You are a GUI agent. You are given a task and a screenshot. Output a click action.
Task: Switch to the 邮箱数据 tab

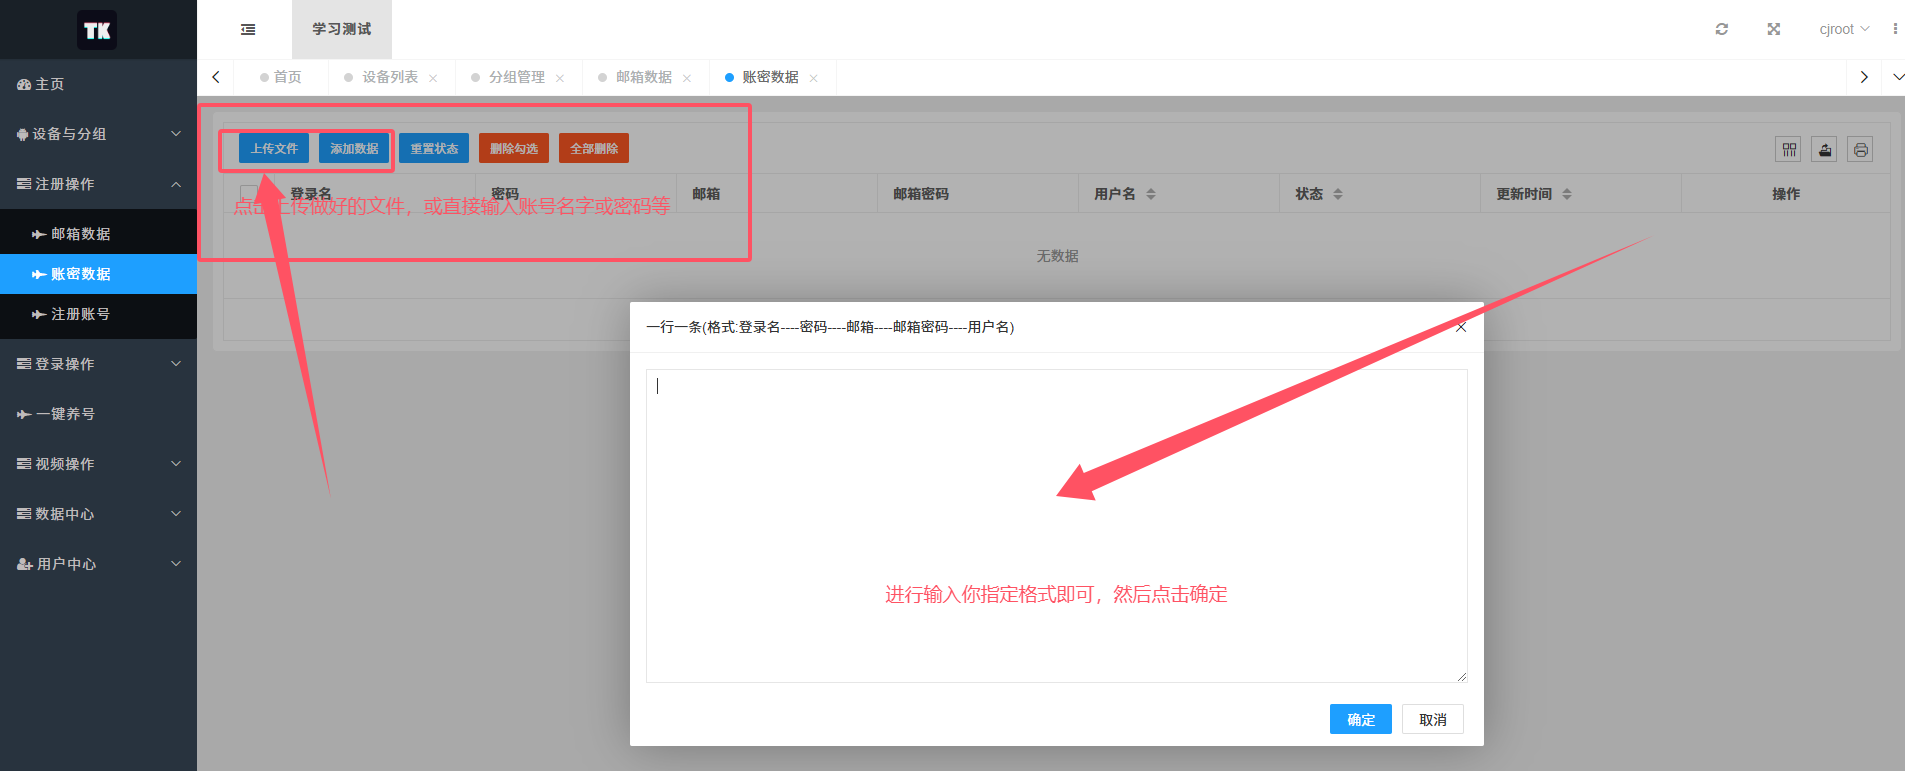pyautogui.click(x=644, y=77)
